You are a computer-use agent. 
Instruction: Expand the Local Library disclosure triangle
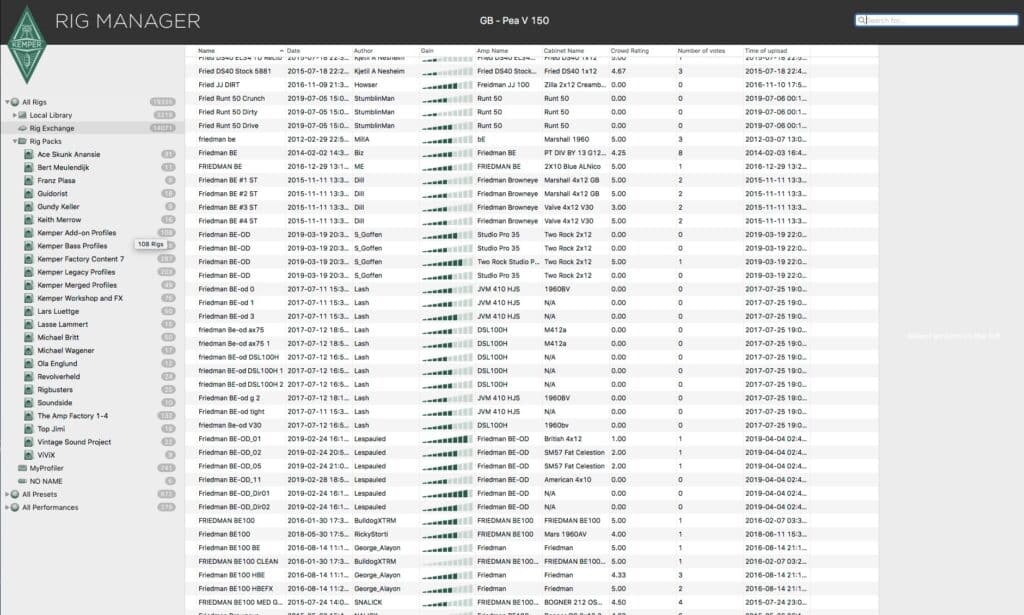tap(14, 115)
